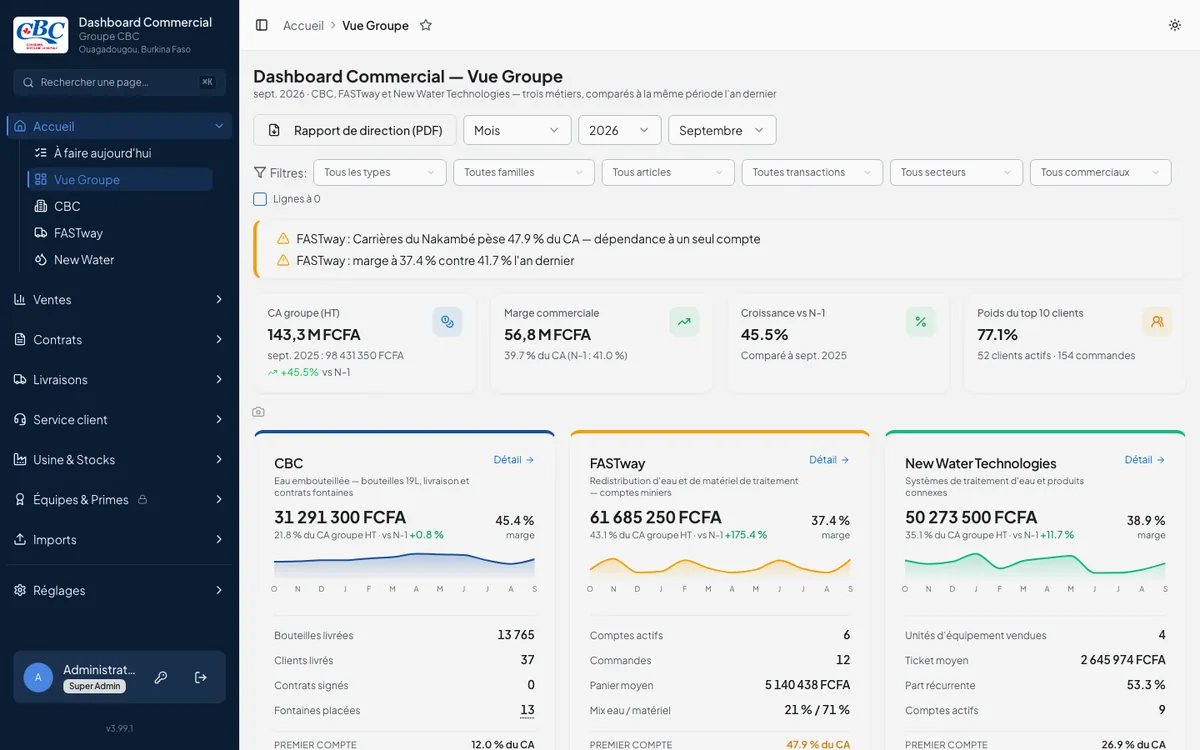This screenshot has height=750, width=1200.
Task: Click the Super Admin badge
Action: (x=95, y=686)
